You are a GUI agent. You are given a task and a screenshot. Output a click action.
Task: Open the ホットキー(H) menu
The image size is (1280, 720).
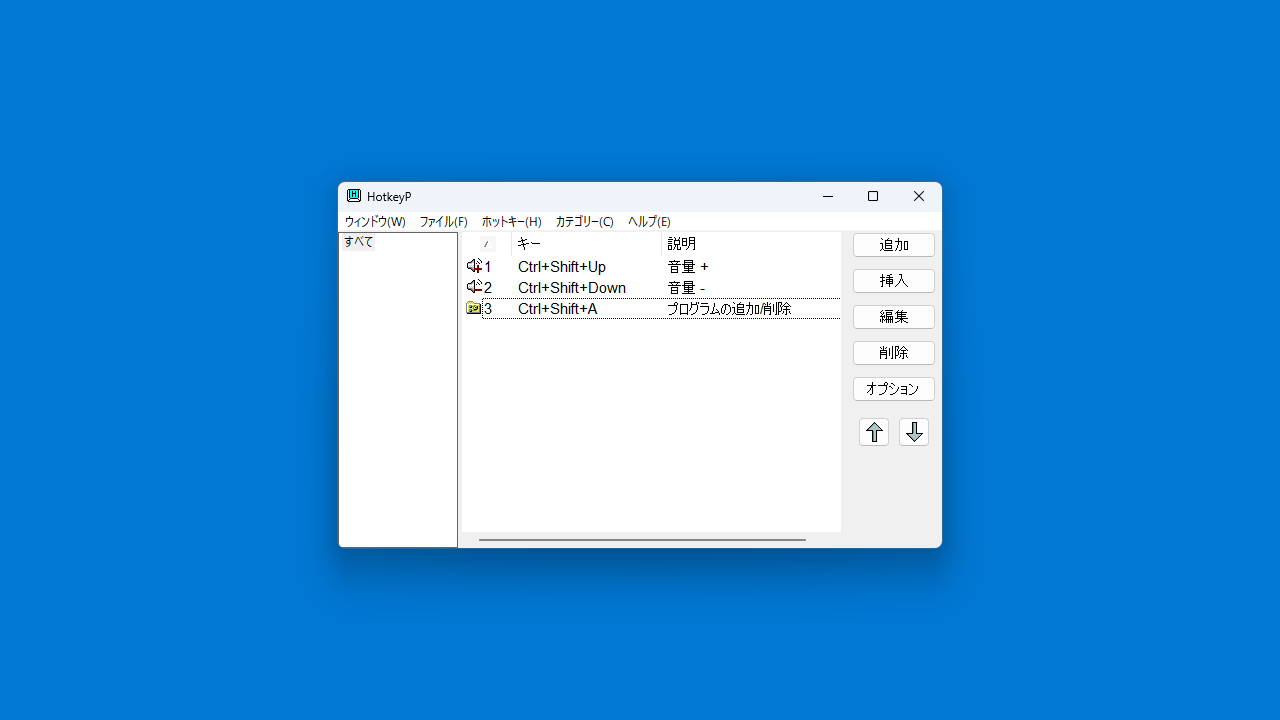pos(511,222)
